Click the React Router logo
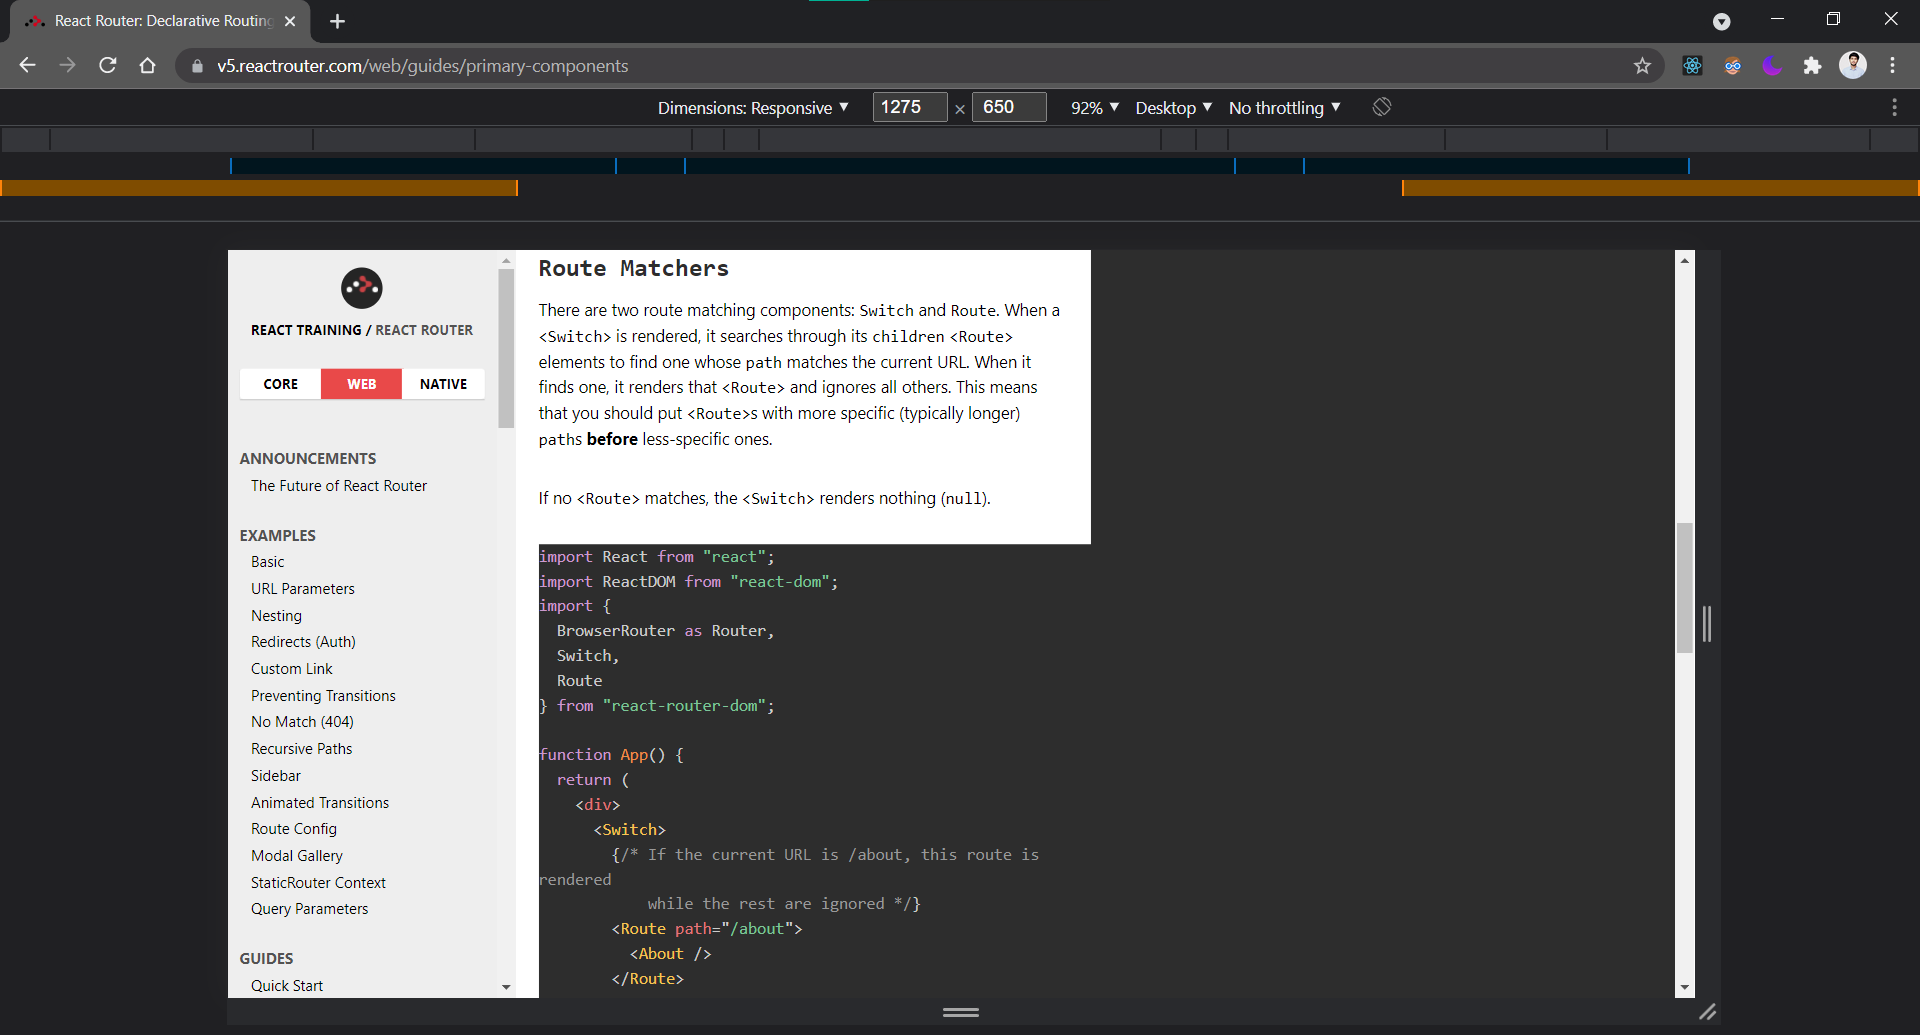The image size is (1920, 1035). tap(361, 288)
